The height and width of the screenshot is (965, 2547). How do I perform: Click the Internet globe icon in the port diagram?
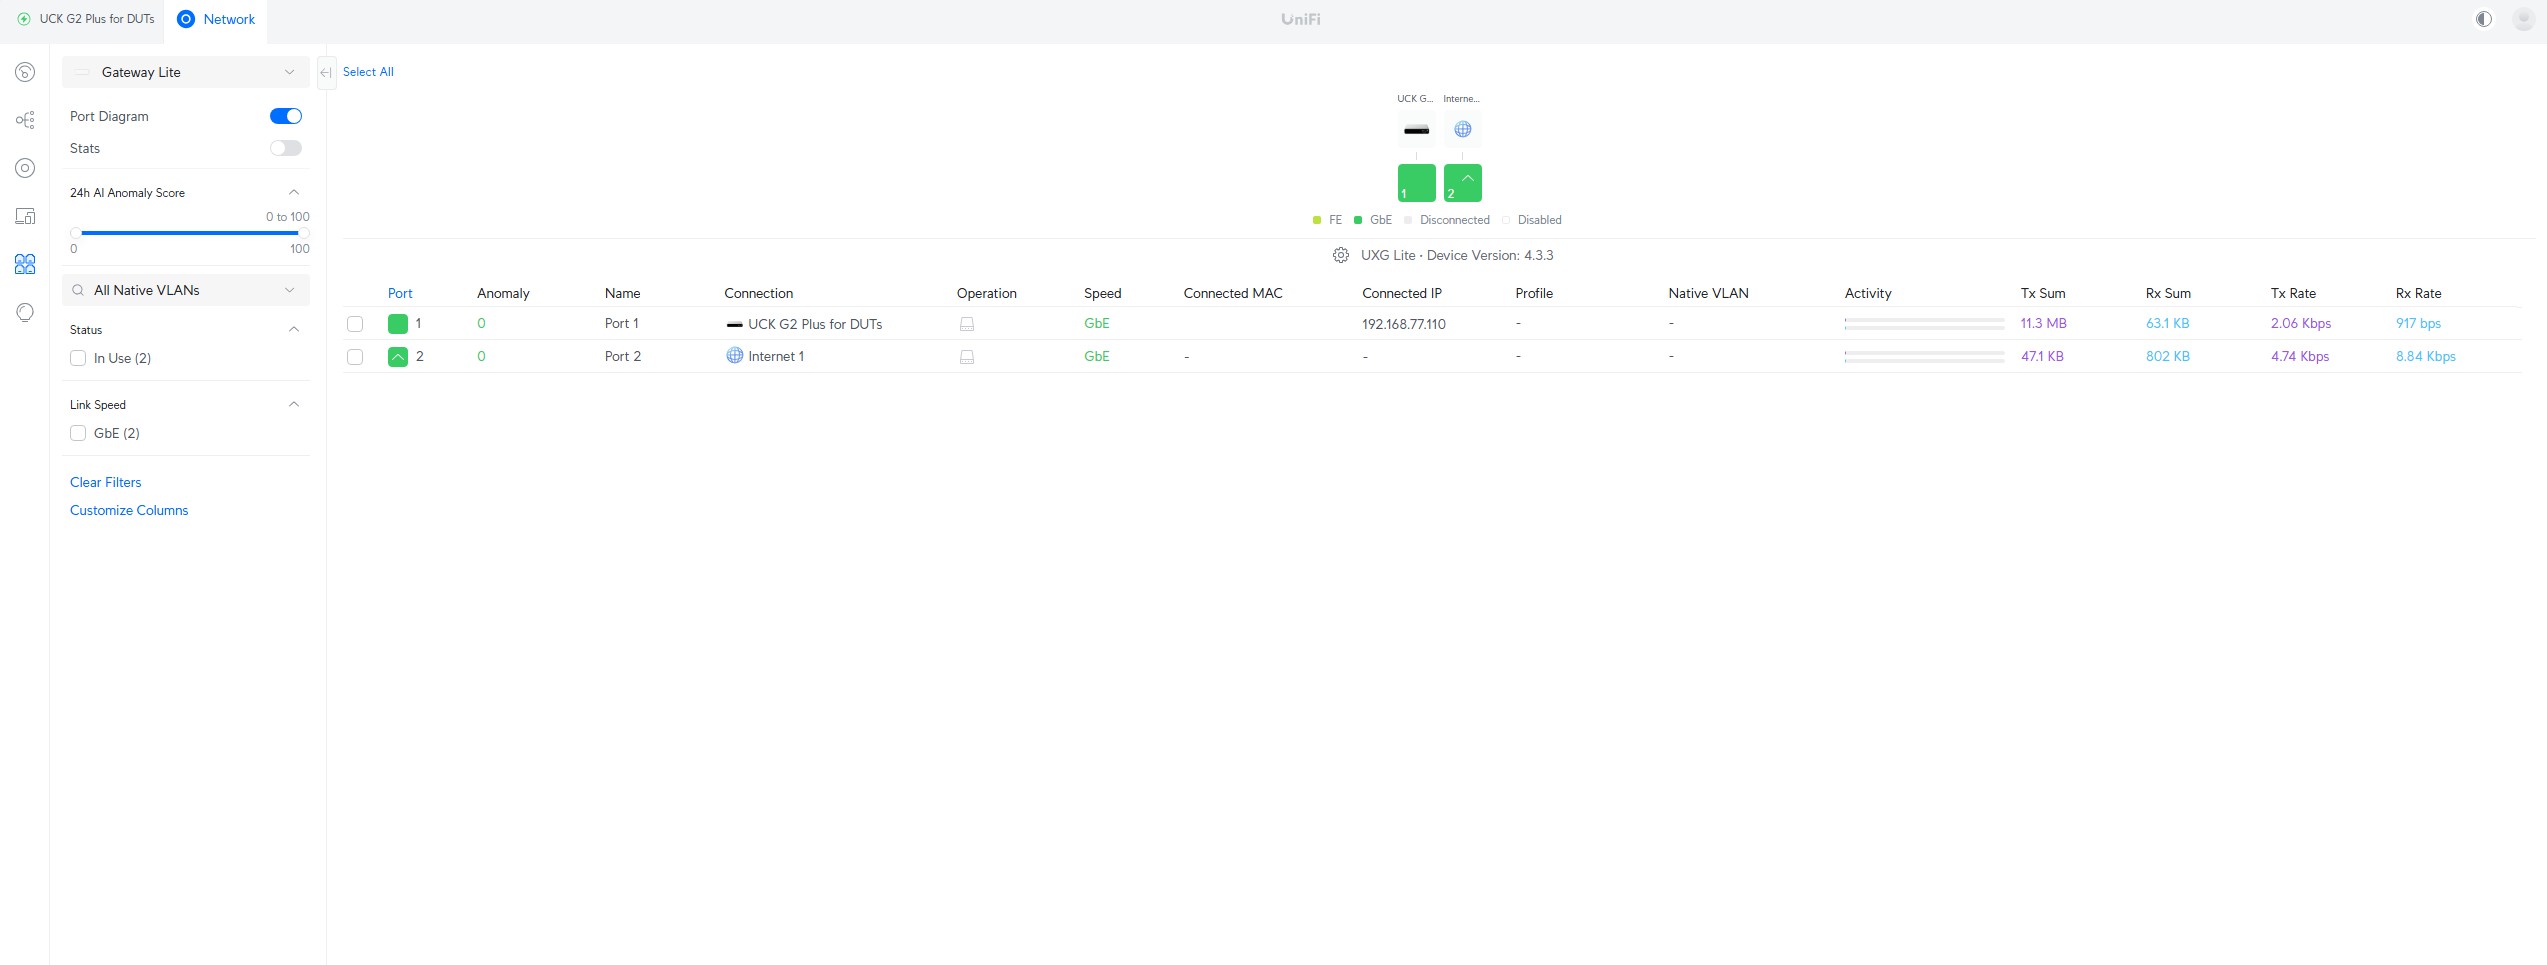(1462, 129)
